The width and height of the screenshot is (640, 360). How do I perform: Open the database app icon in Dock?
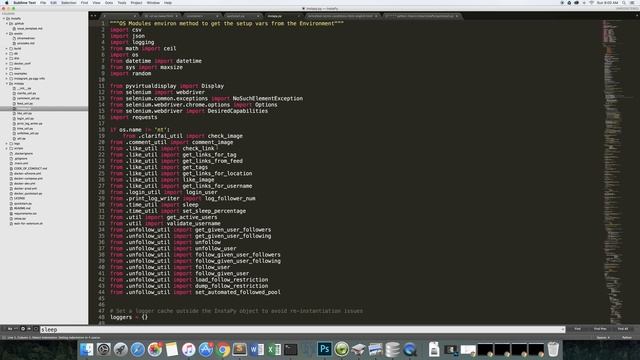393,349
